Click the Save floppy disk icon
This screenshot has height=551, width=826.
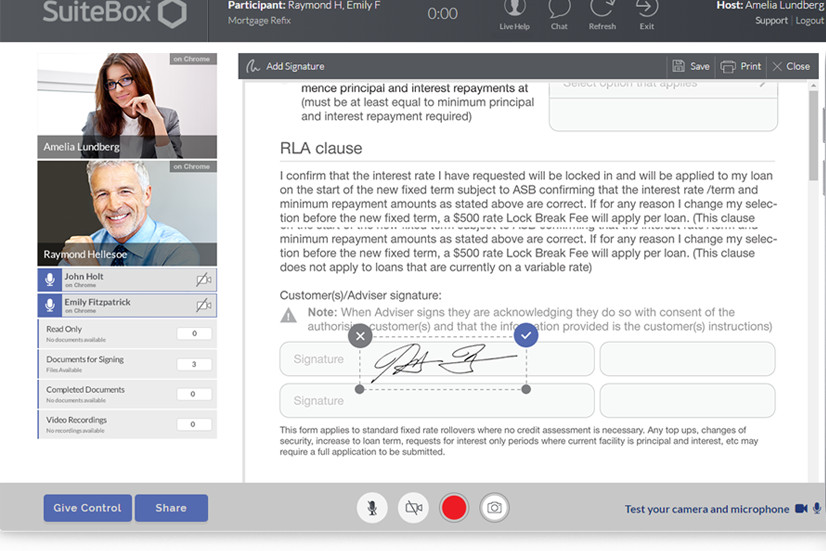point(678,66)
